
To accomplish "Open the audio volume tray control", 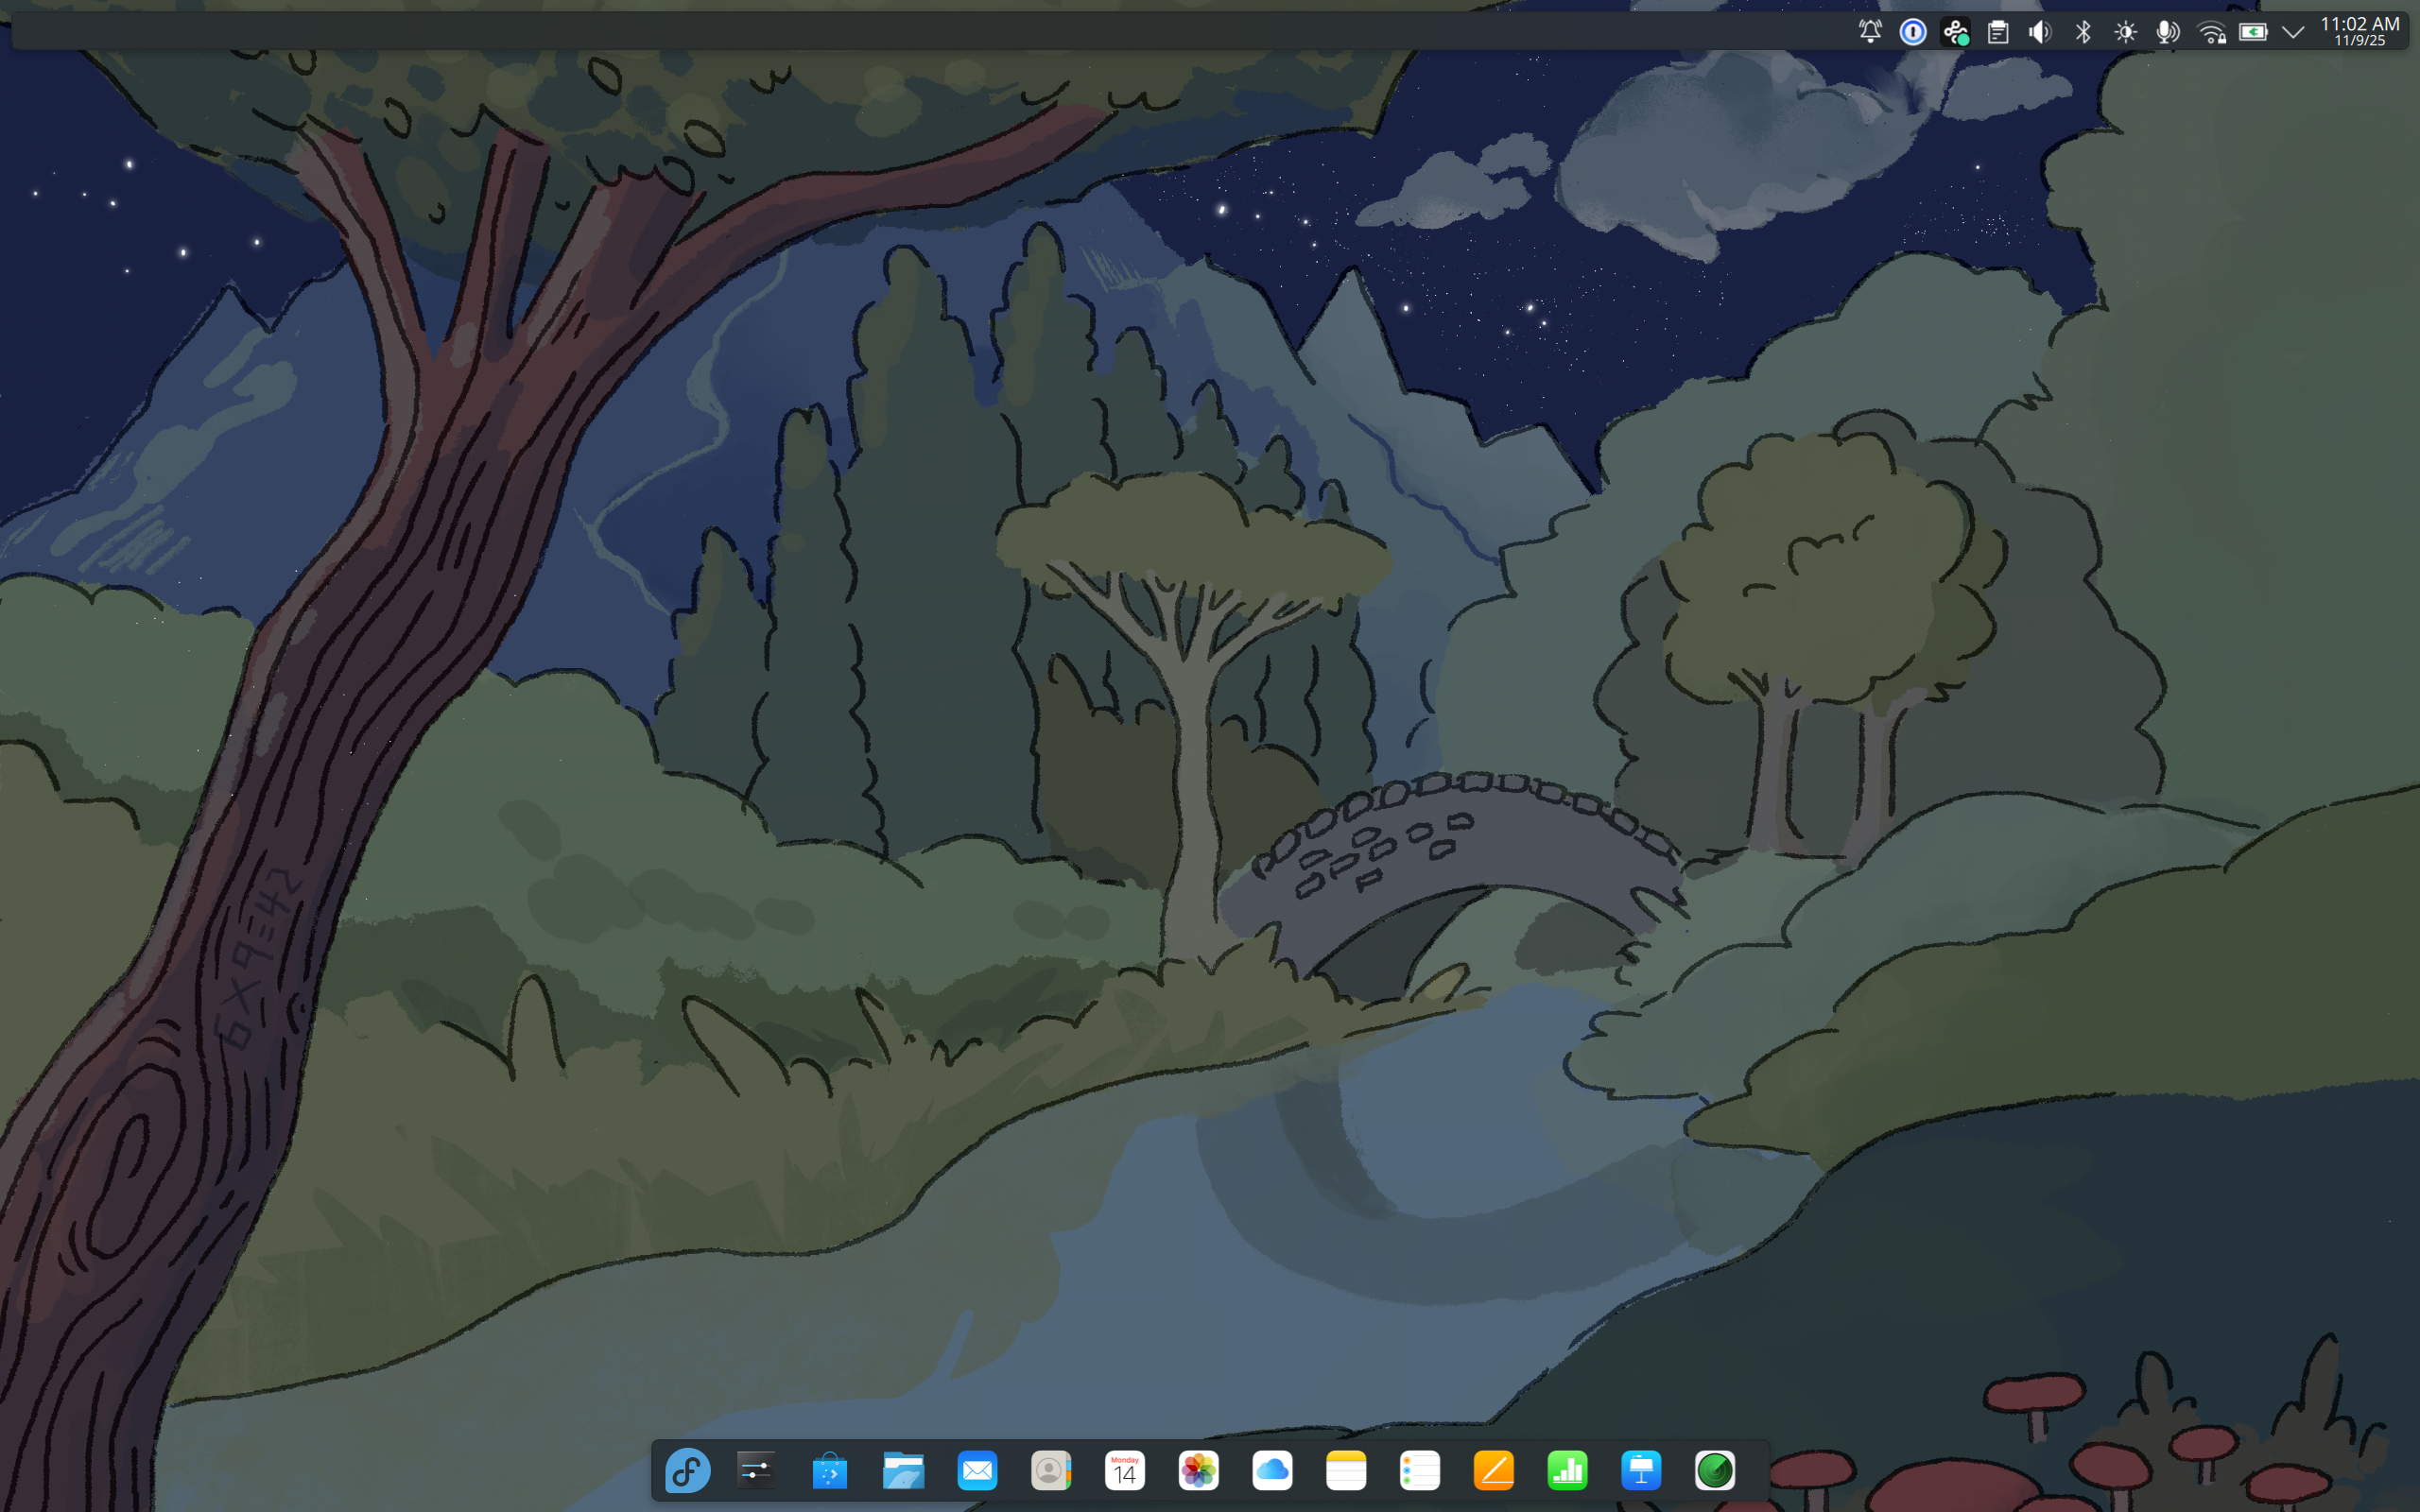I will (2040, 32).
